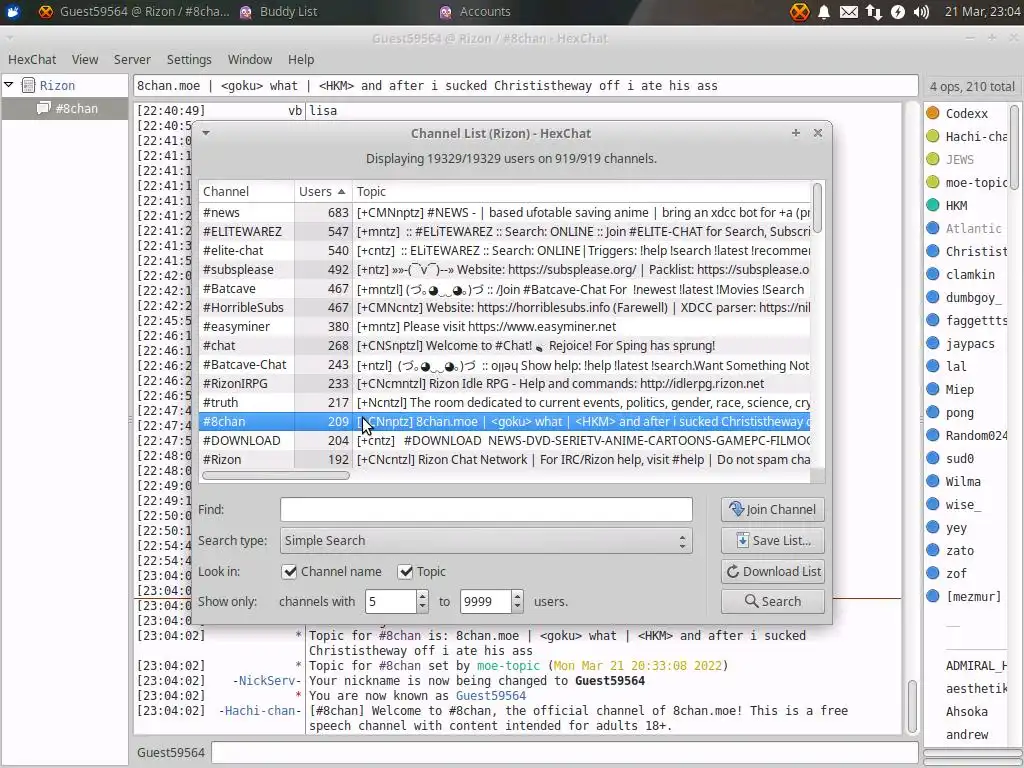Screen dimensions: 1024x768
Task: Click the Save List... button
Action: pyautogui.click(x=773, y=540)
